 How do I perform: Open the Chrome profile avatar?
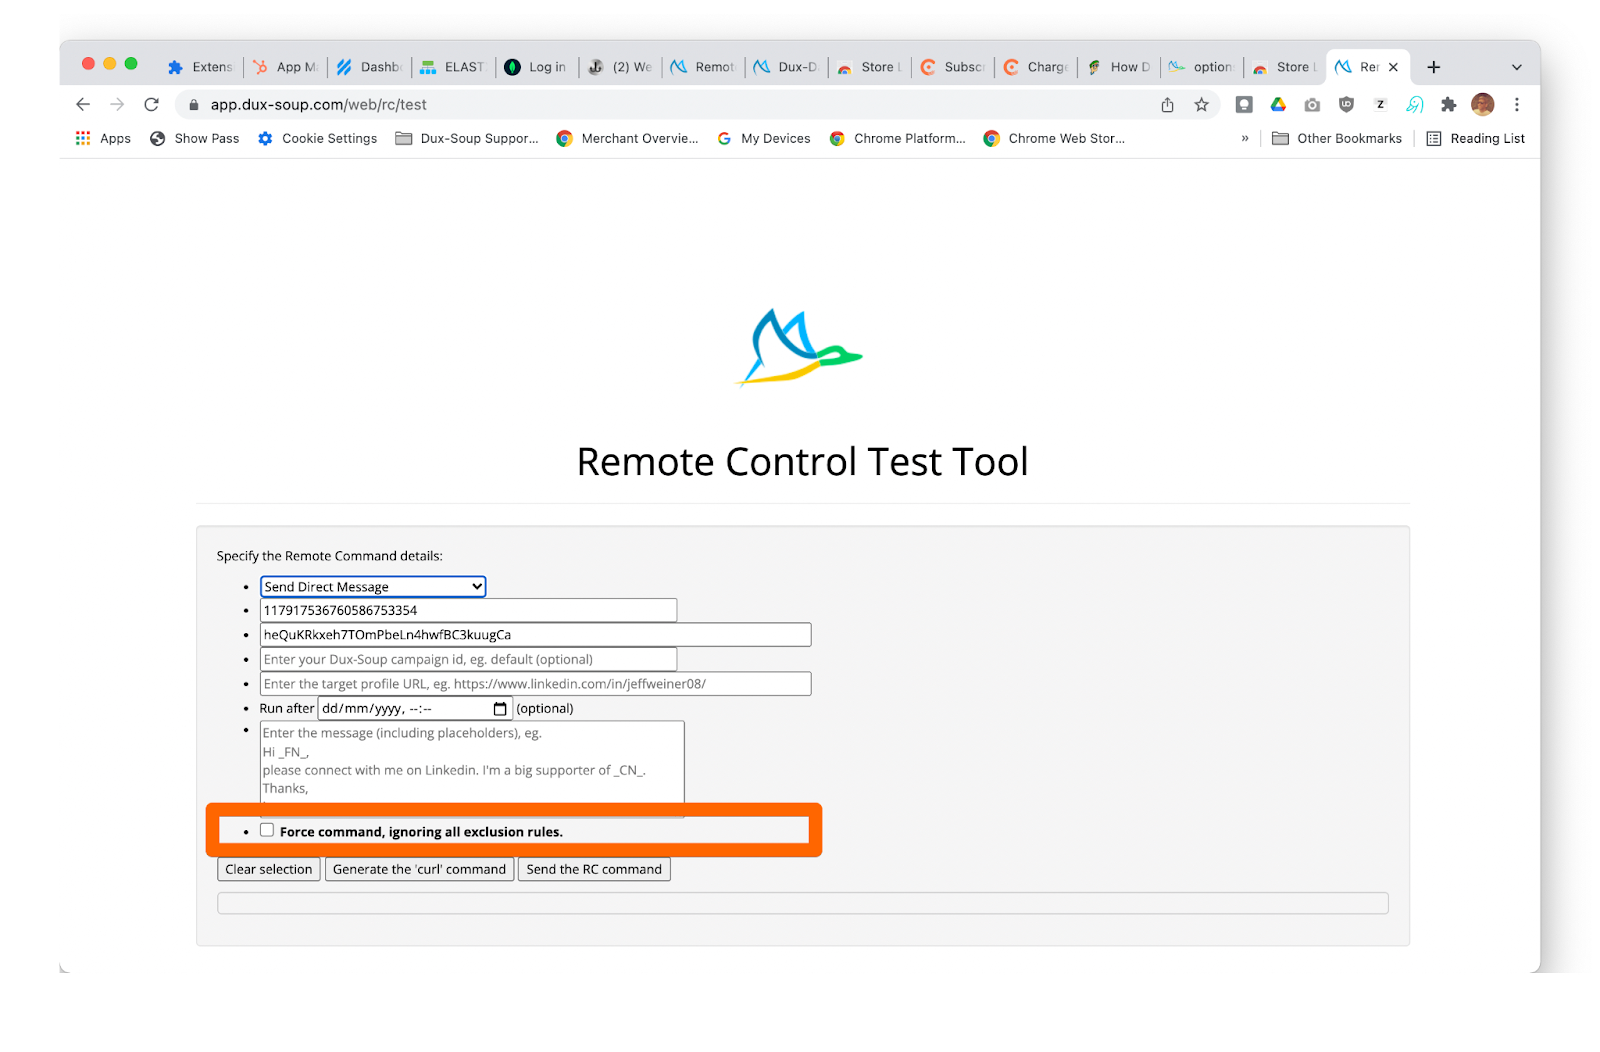(x=1482, y=104)
